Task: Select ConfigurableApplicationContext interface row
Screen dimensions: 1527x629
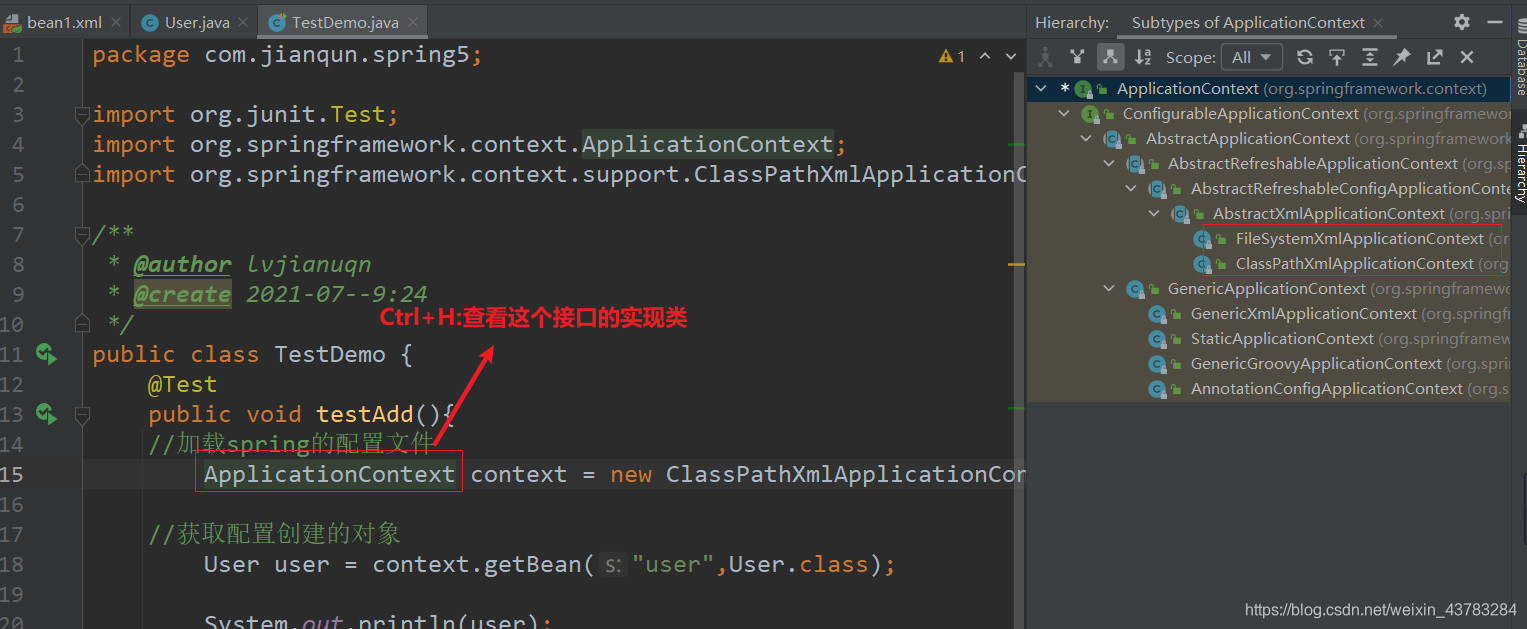Action: click(1268, 114)
